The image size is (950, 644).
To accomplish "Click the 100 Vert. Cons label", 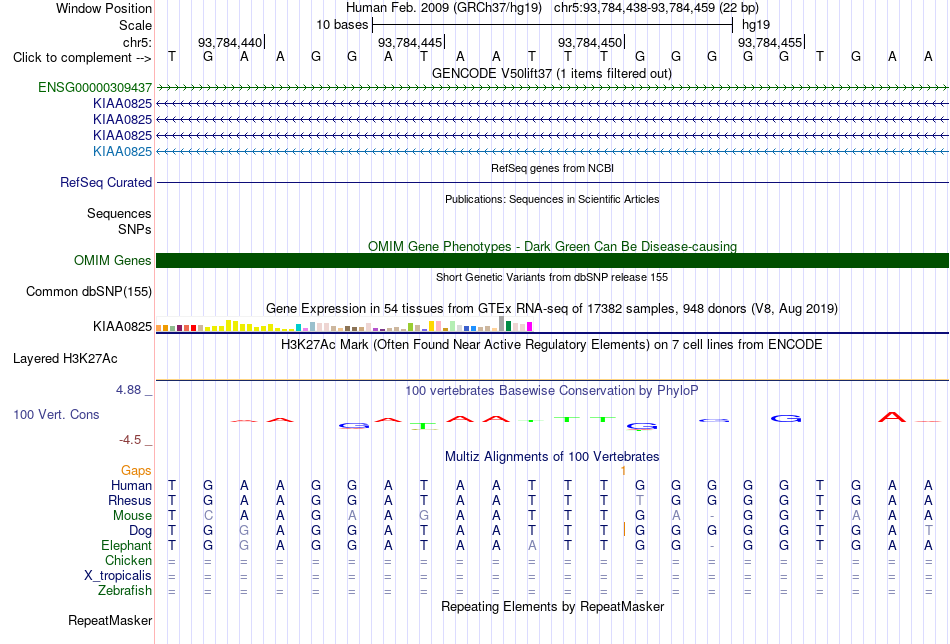I will (x=56, y=414).
